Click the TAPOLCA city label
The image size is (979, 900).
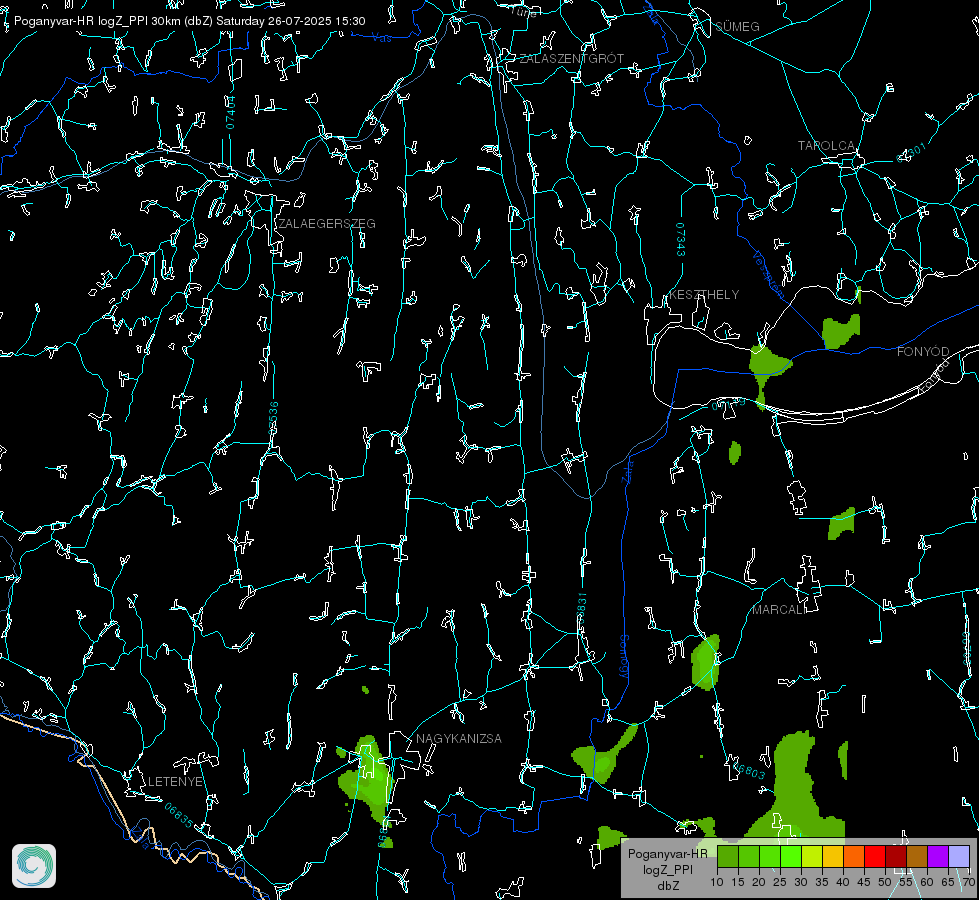827,146
